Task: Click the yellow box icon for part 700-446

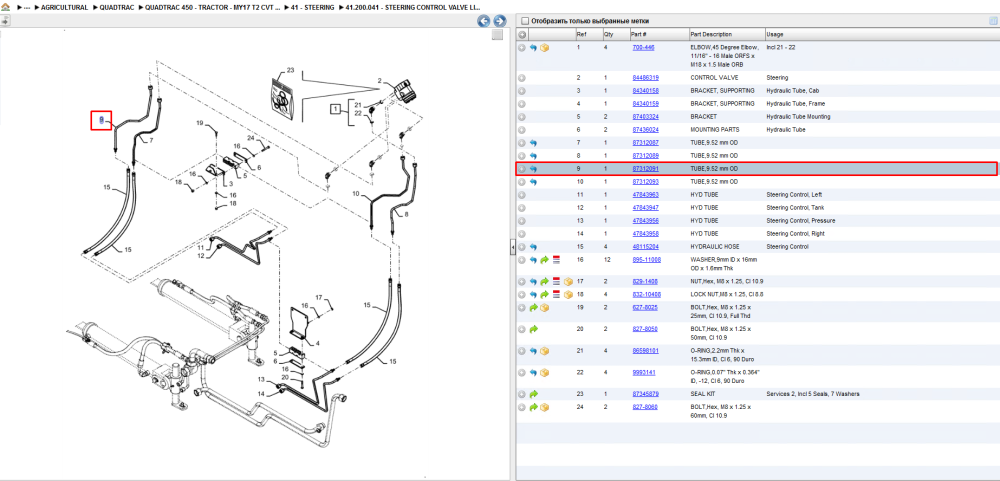Action: [545, 48]
